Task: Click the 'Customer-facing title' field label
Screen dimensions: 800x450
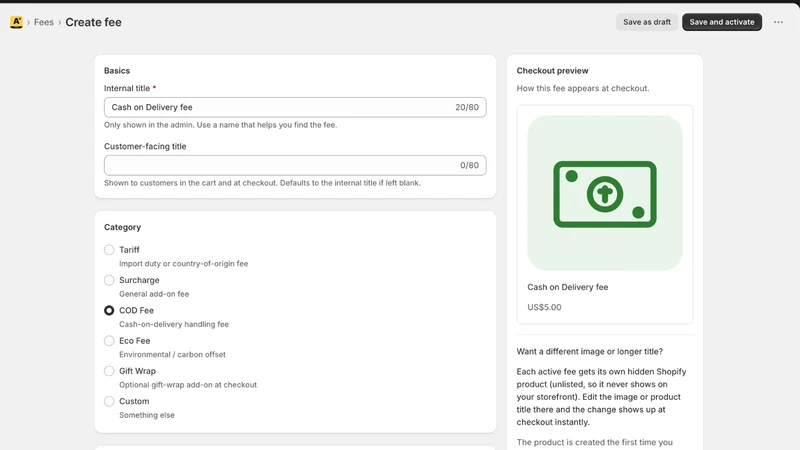Action: coord(145,146)
